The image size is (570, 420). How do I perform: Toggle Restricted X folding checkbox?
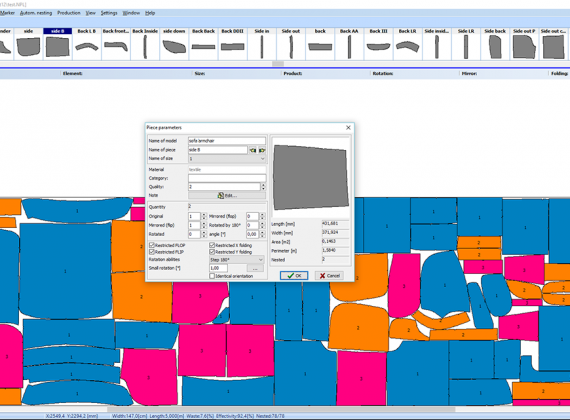point(212,245)
